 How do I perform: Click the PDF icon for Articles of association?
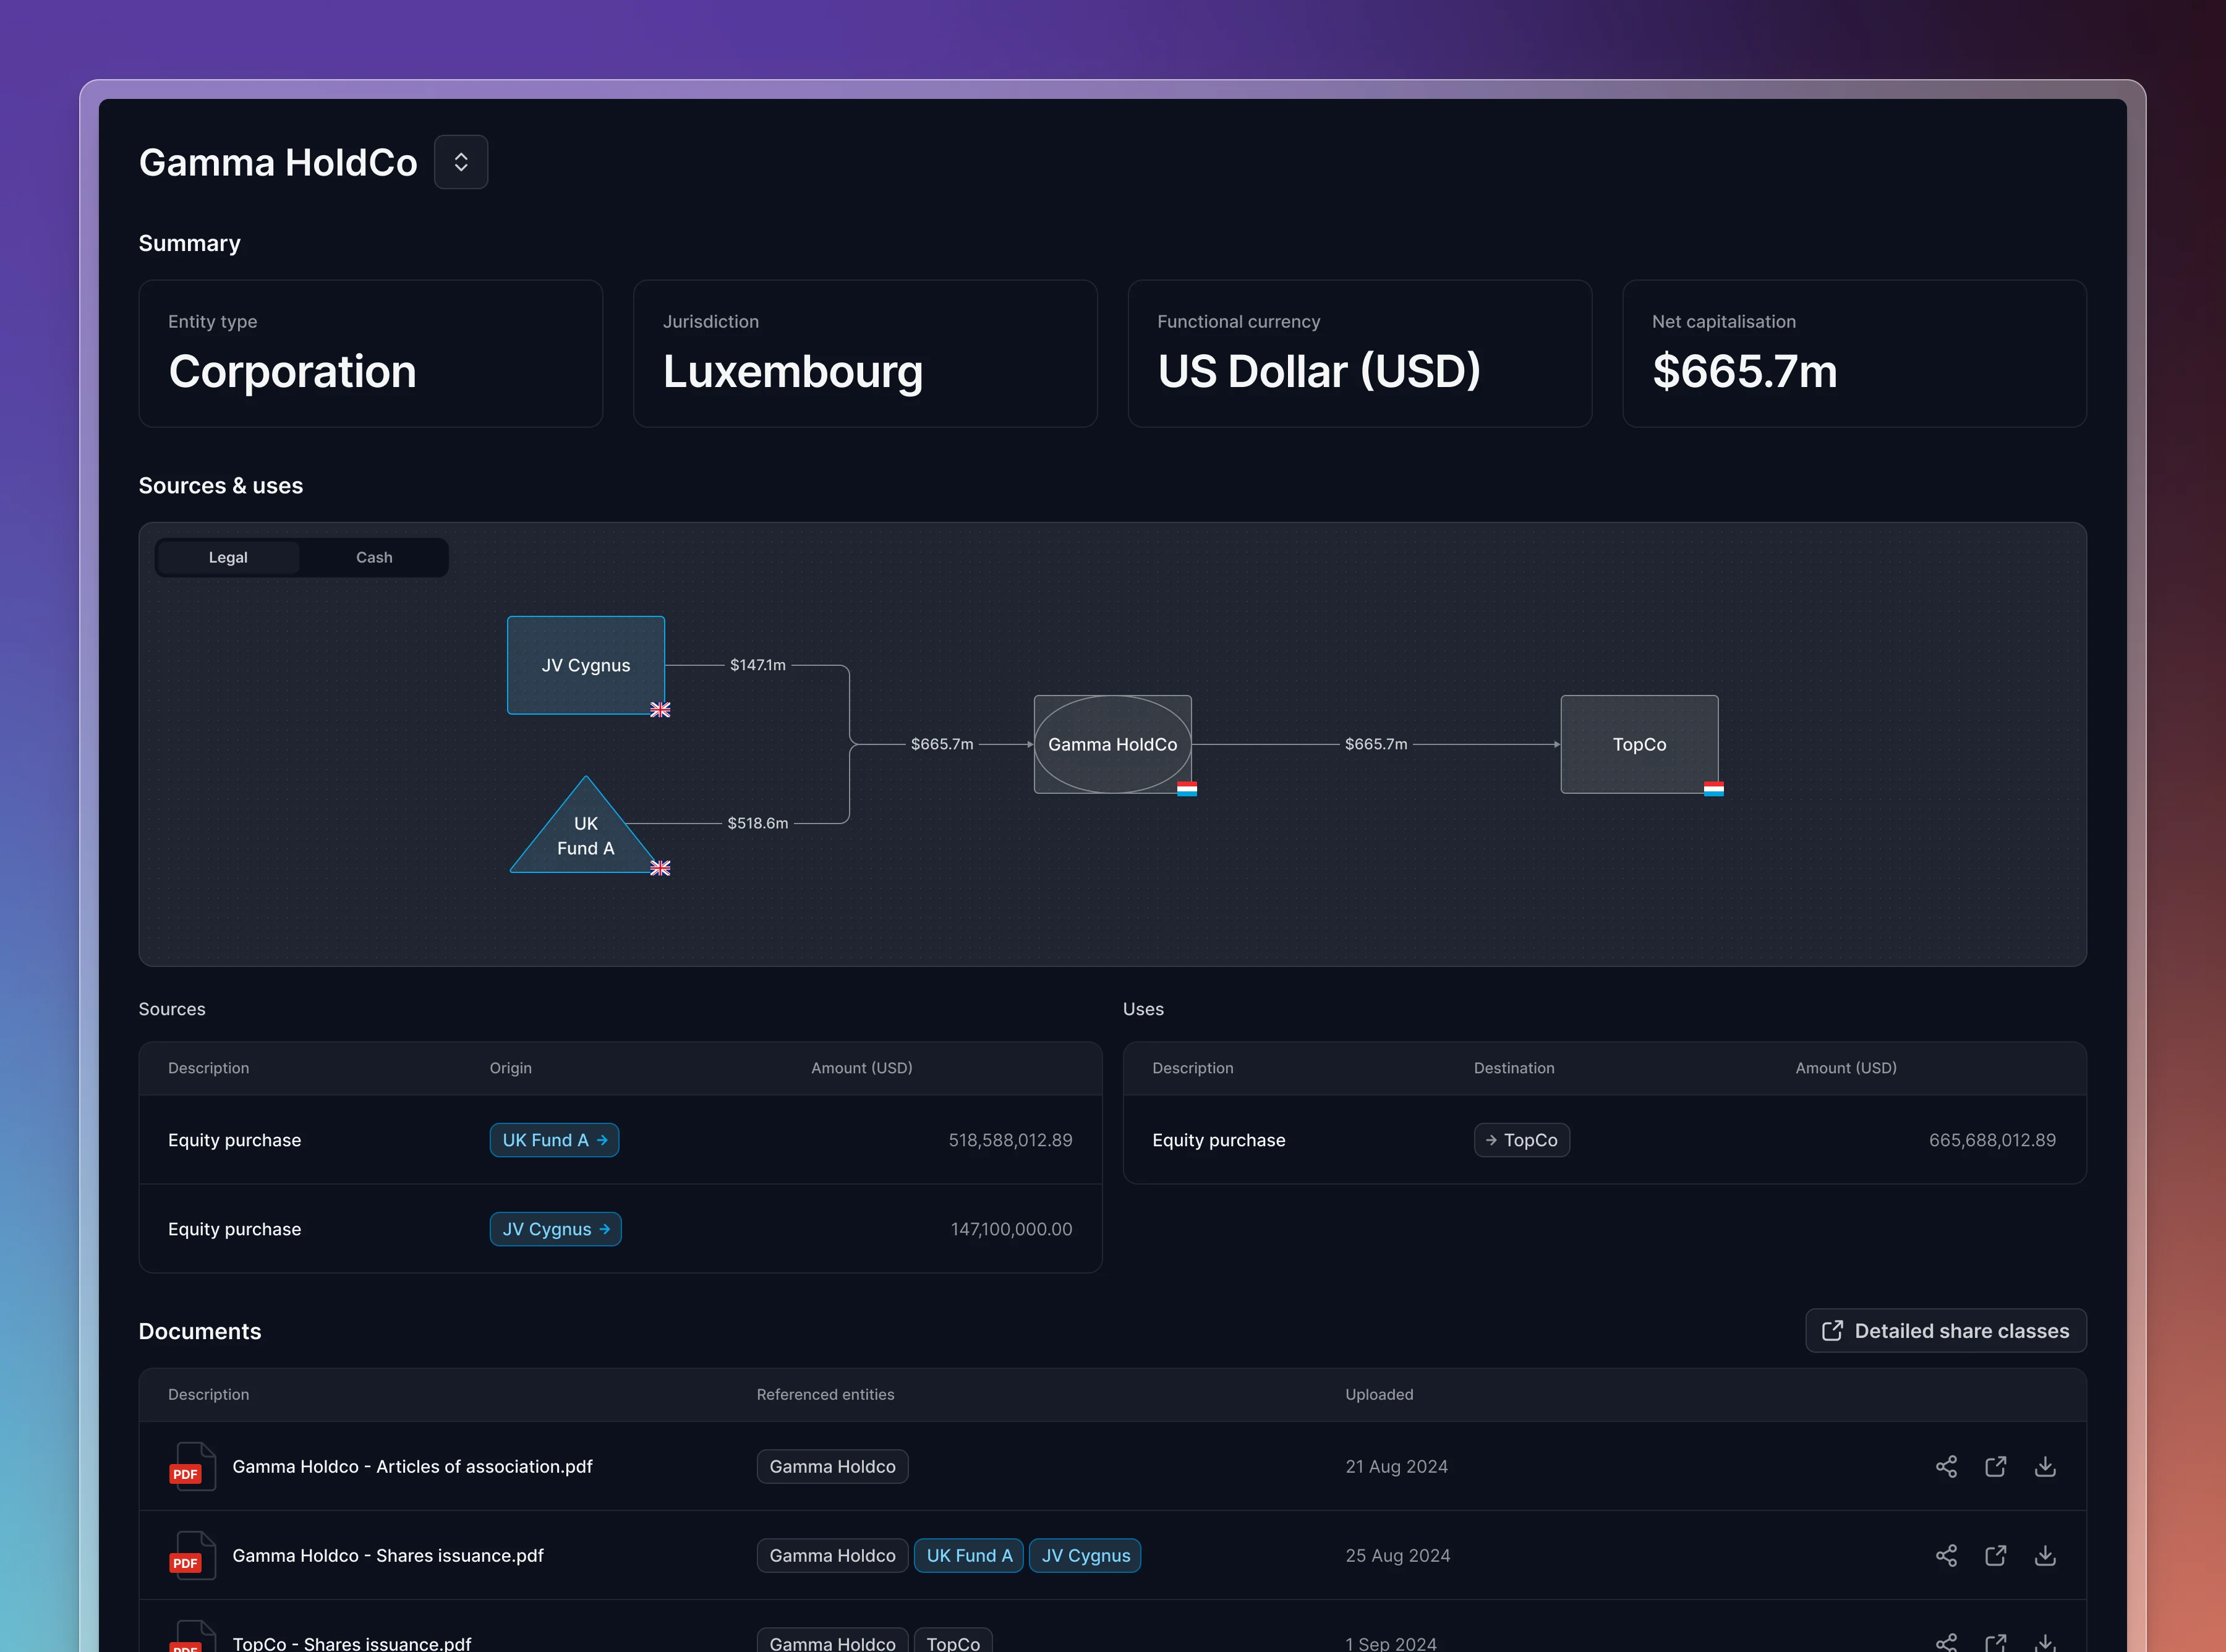193,1466
